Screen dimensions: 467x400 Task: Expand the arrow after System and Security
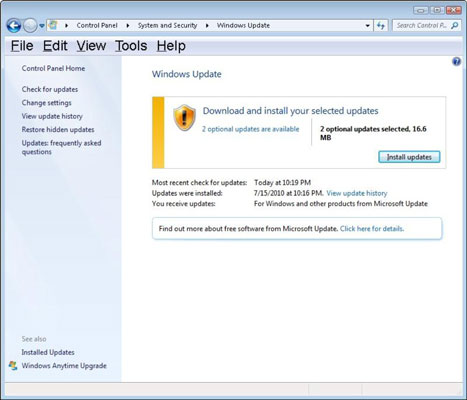tap(207, 26)
